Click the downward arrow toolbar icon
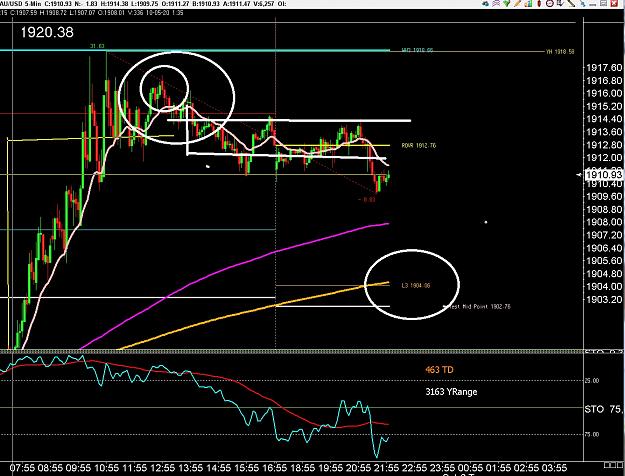The height and width of the screenshot is (476, 625). (x=560, y=3)
